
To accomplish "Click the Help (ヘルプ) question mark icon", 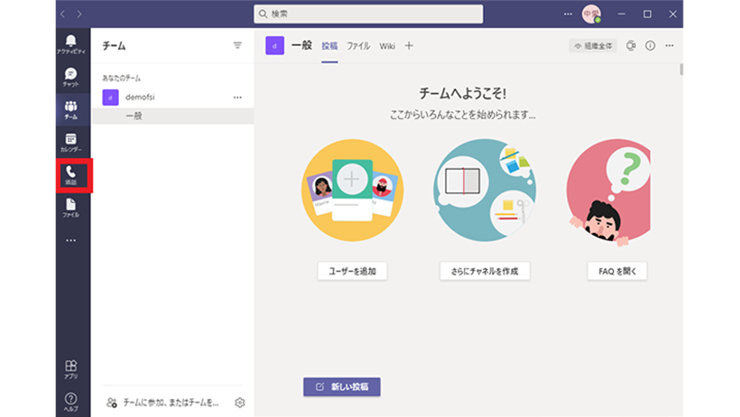I will click(x=71, y=401).
